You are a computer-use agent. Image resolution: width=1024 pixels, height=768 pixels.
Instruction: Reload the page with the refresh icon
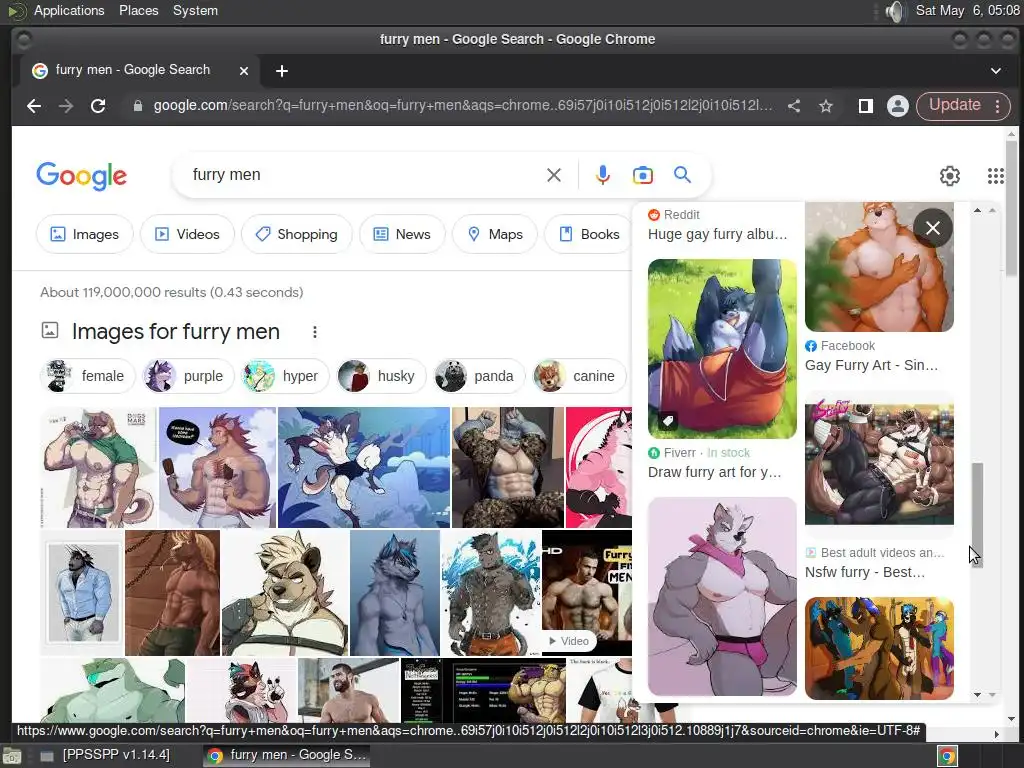click(x=98, y=106)
